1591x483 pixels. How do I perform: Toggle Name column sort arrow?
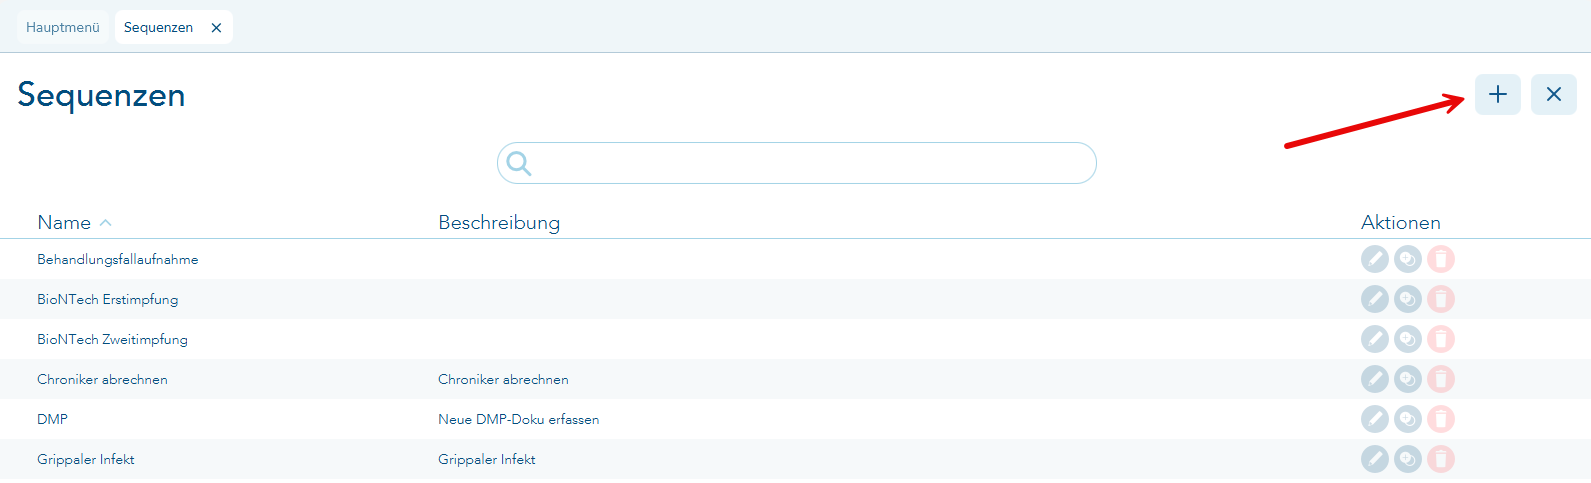click(106, 223)
